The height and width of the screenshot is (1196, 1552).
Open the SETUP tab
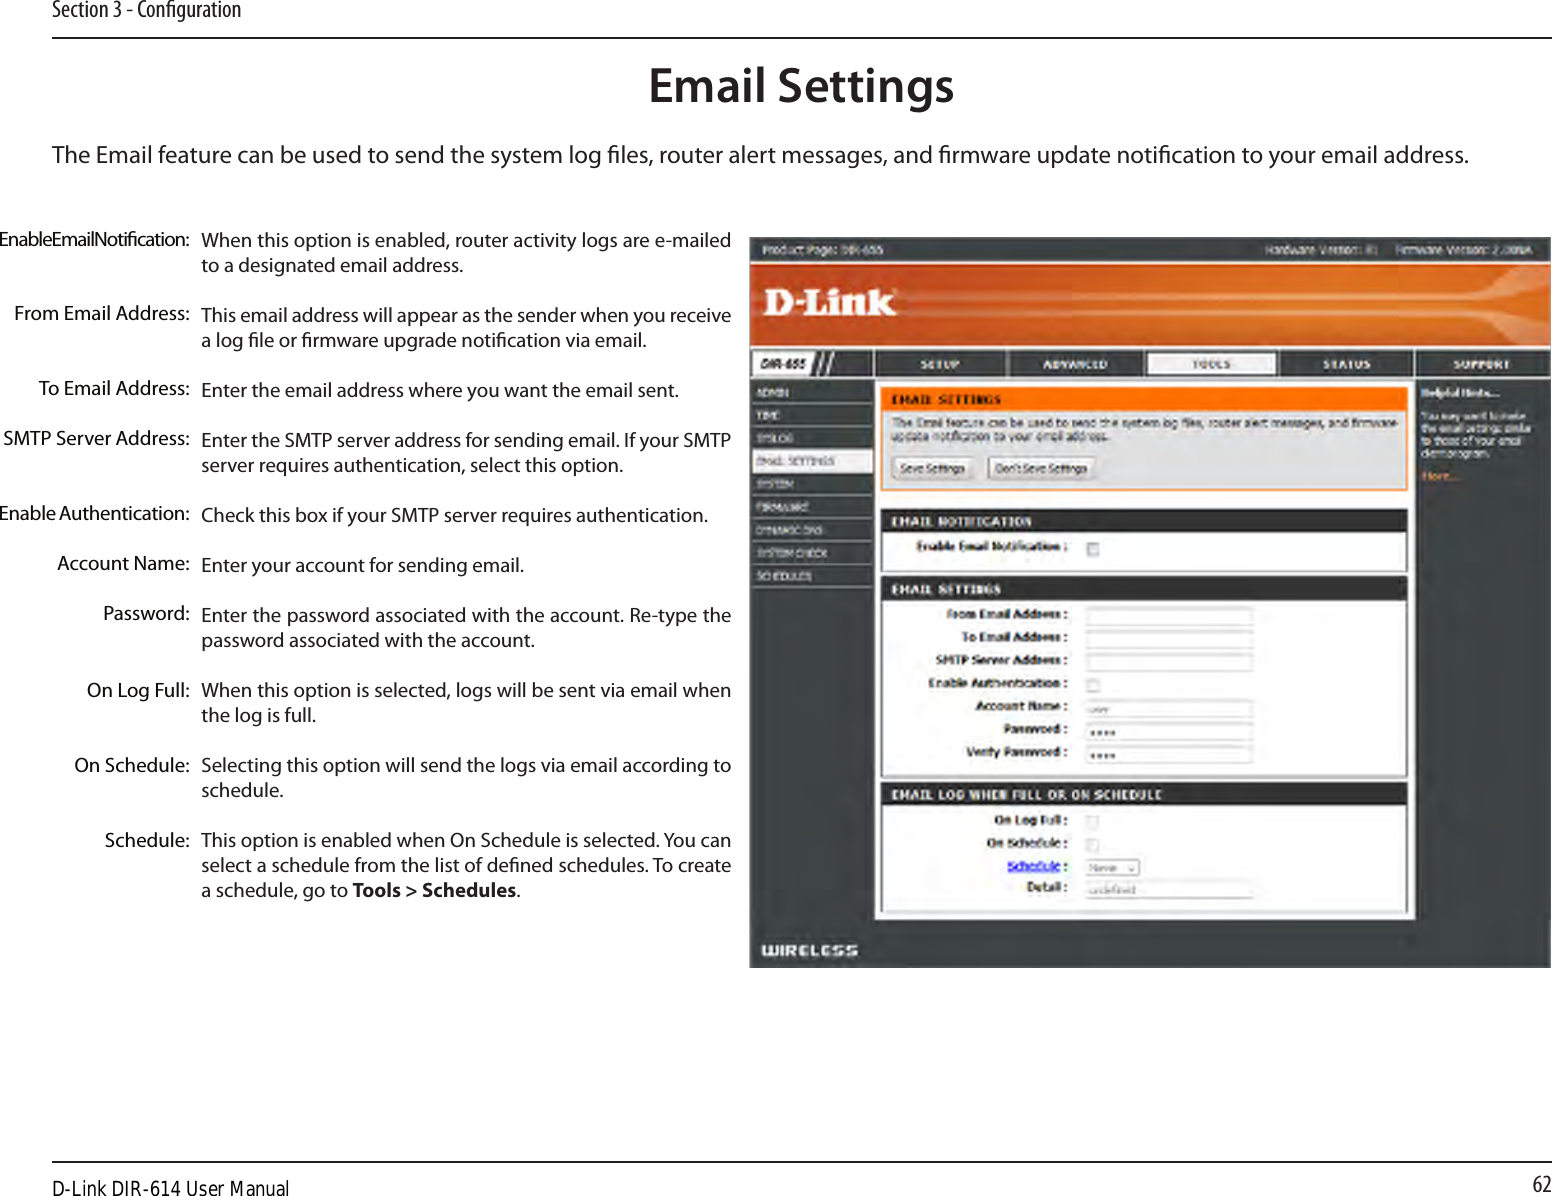coord(941,364)
